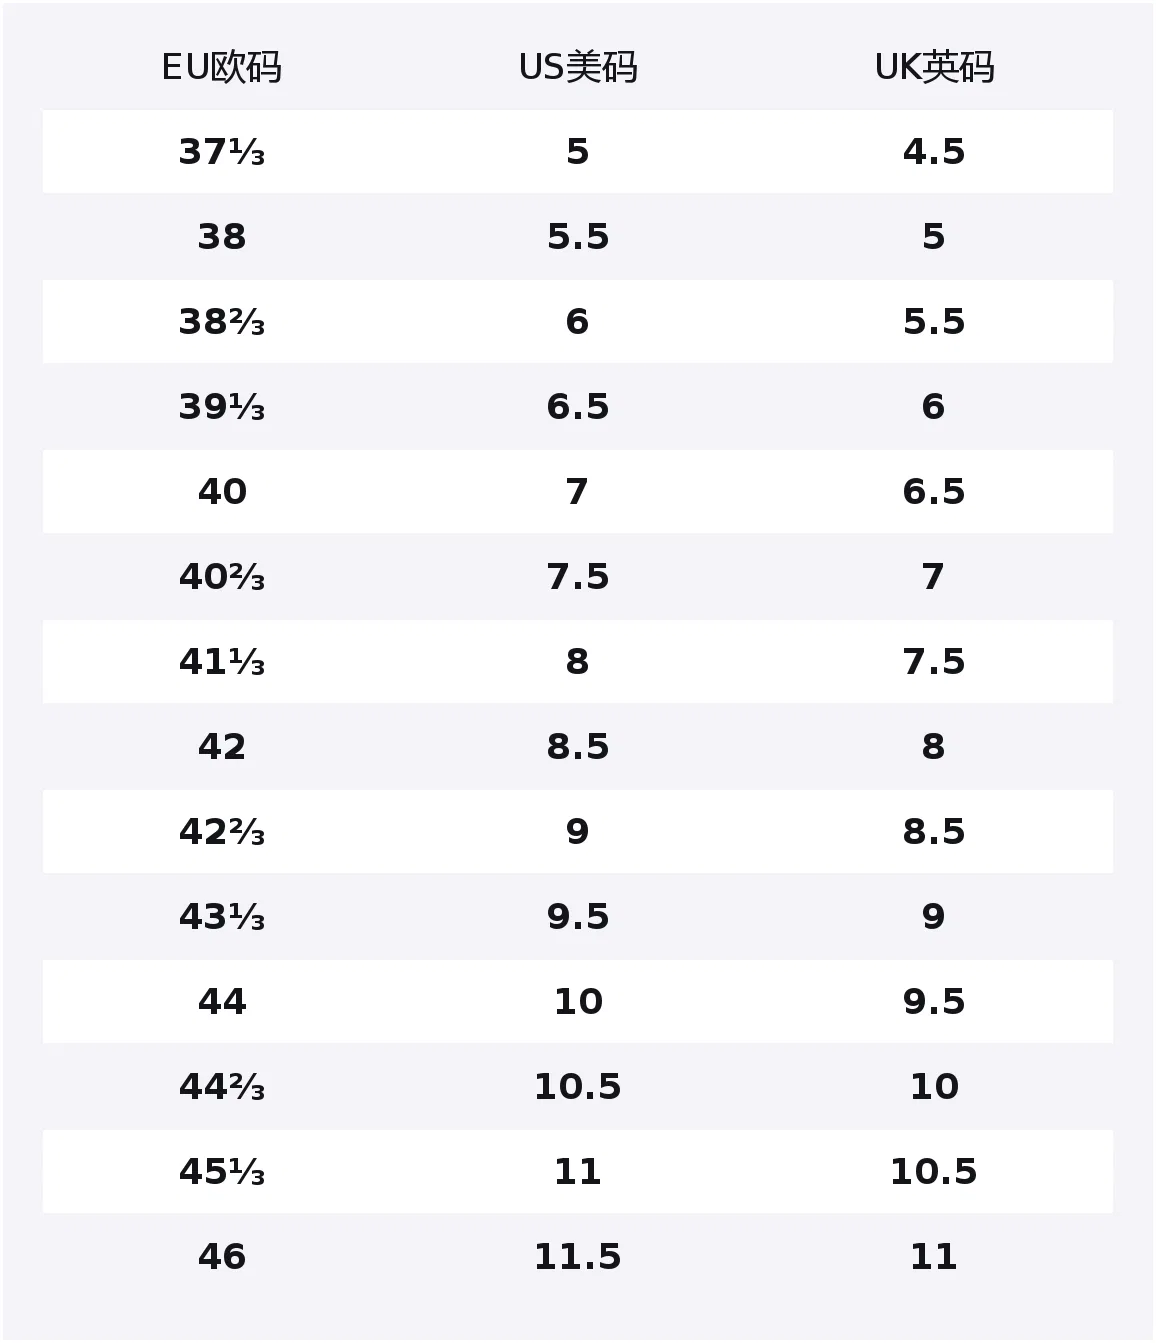Select EU size 46 in last row
Image resolution: width=1156 pixels, height=1343 pixels.
[221, 1257]
